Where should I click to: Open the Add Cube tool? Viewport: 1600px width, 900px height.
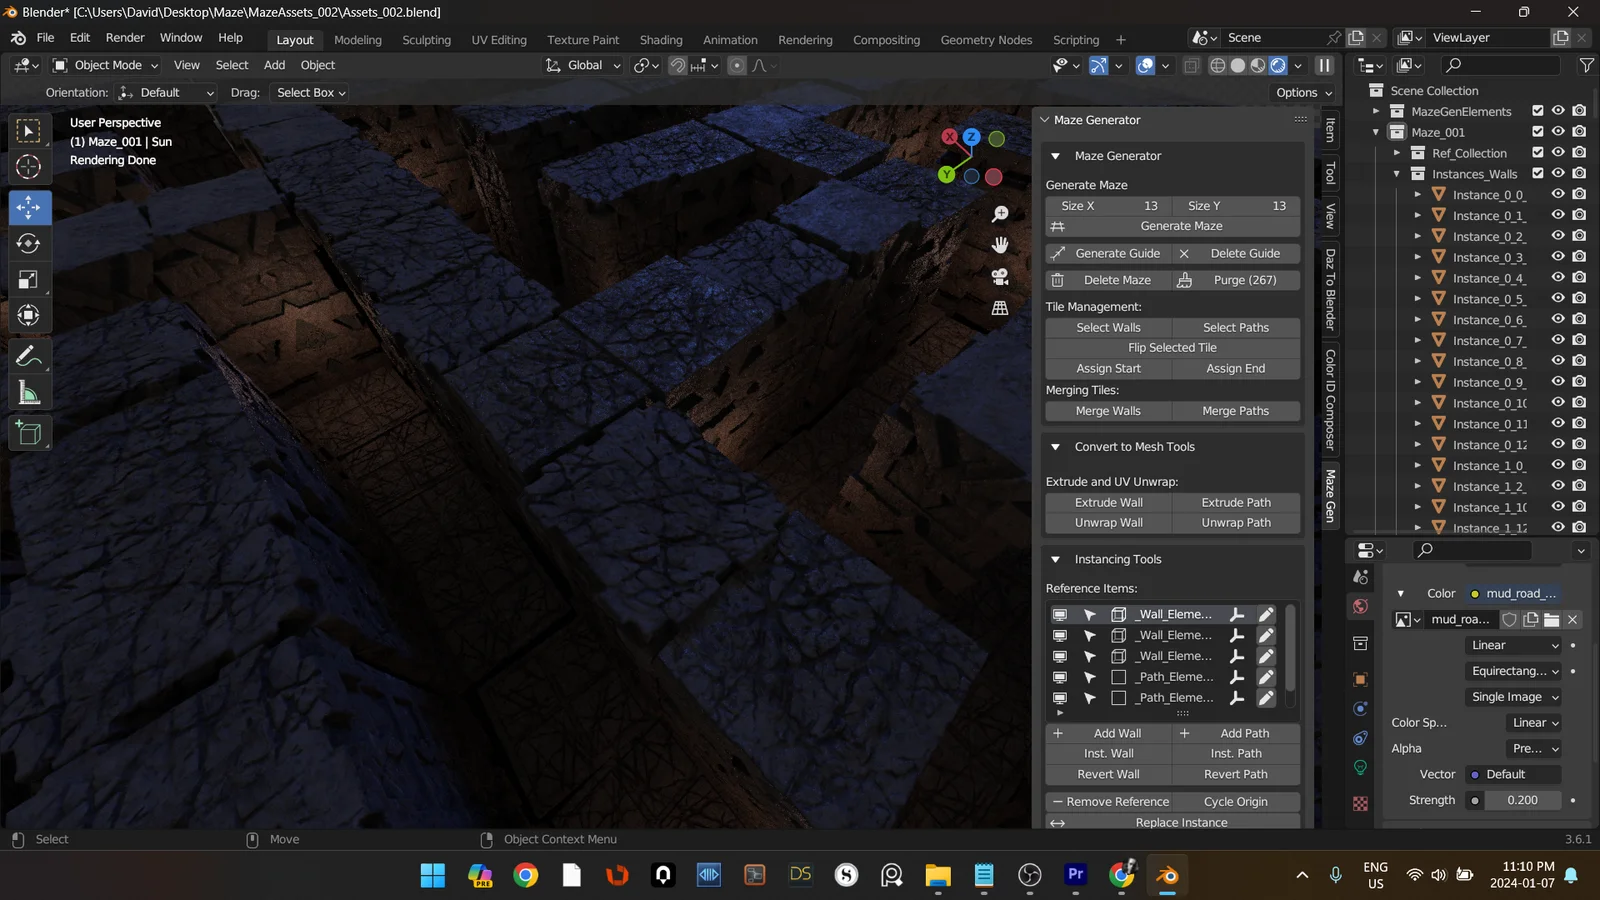click(x=28, y=432)
